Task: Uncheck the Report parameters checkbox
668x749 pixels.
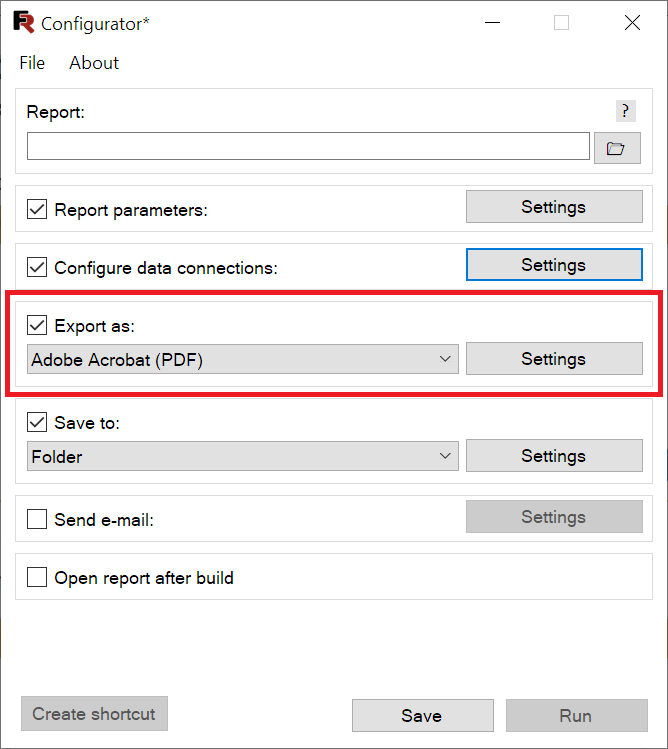Action: pos(37,209)
